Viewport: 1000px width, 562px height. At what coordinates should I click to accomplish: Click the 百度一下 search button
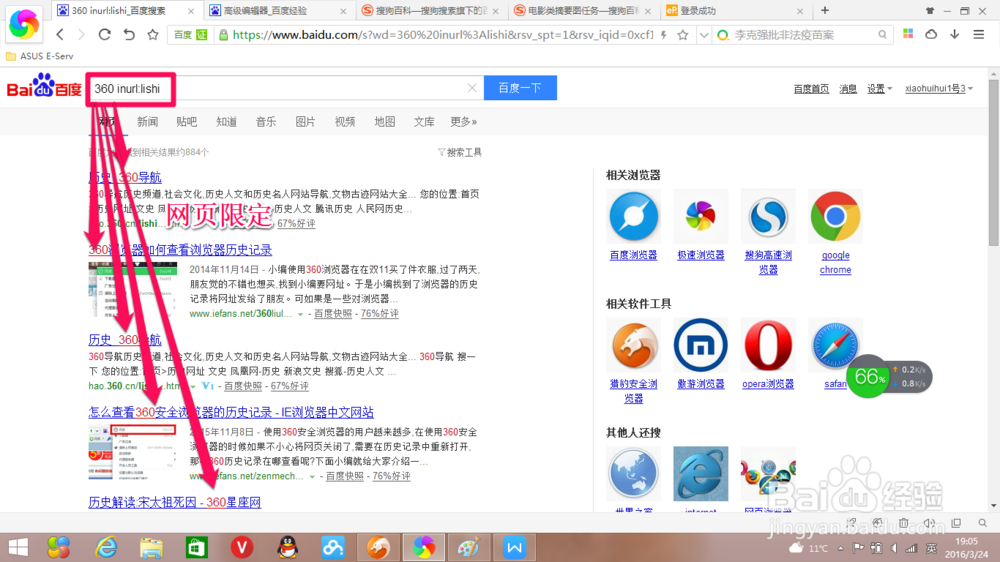[x=520, y=88]
